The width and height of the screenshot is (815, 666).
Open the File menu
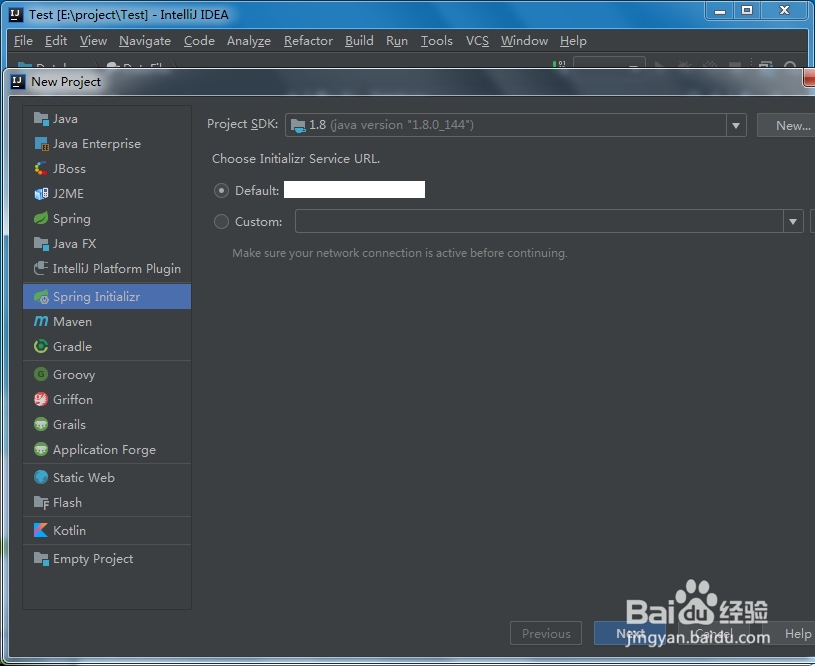point(23,41)
